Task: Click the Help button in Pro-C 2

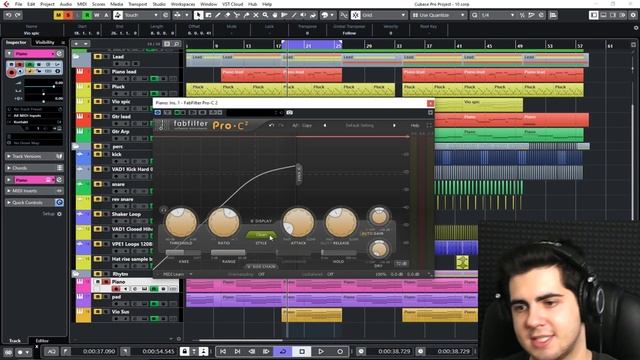Action: tap(415, 125)
